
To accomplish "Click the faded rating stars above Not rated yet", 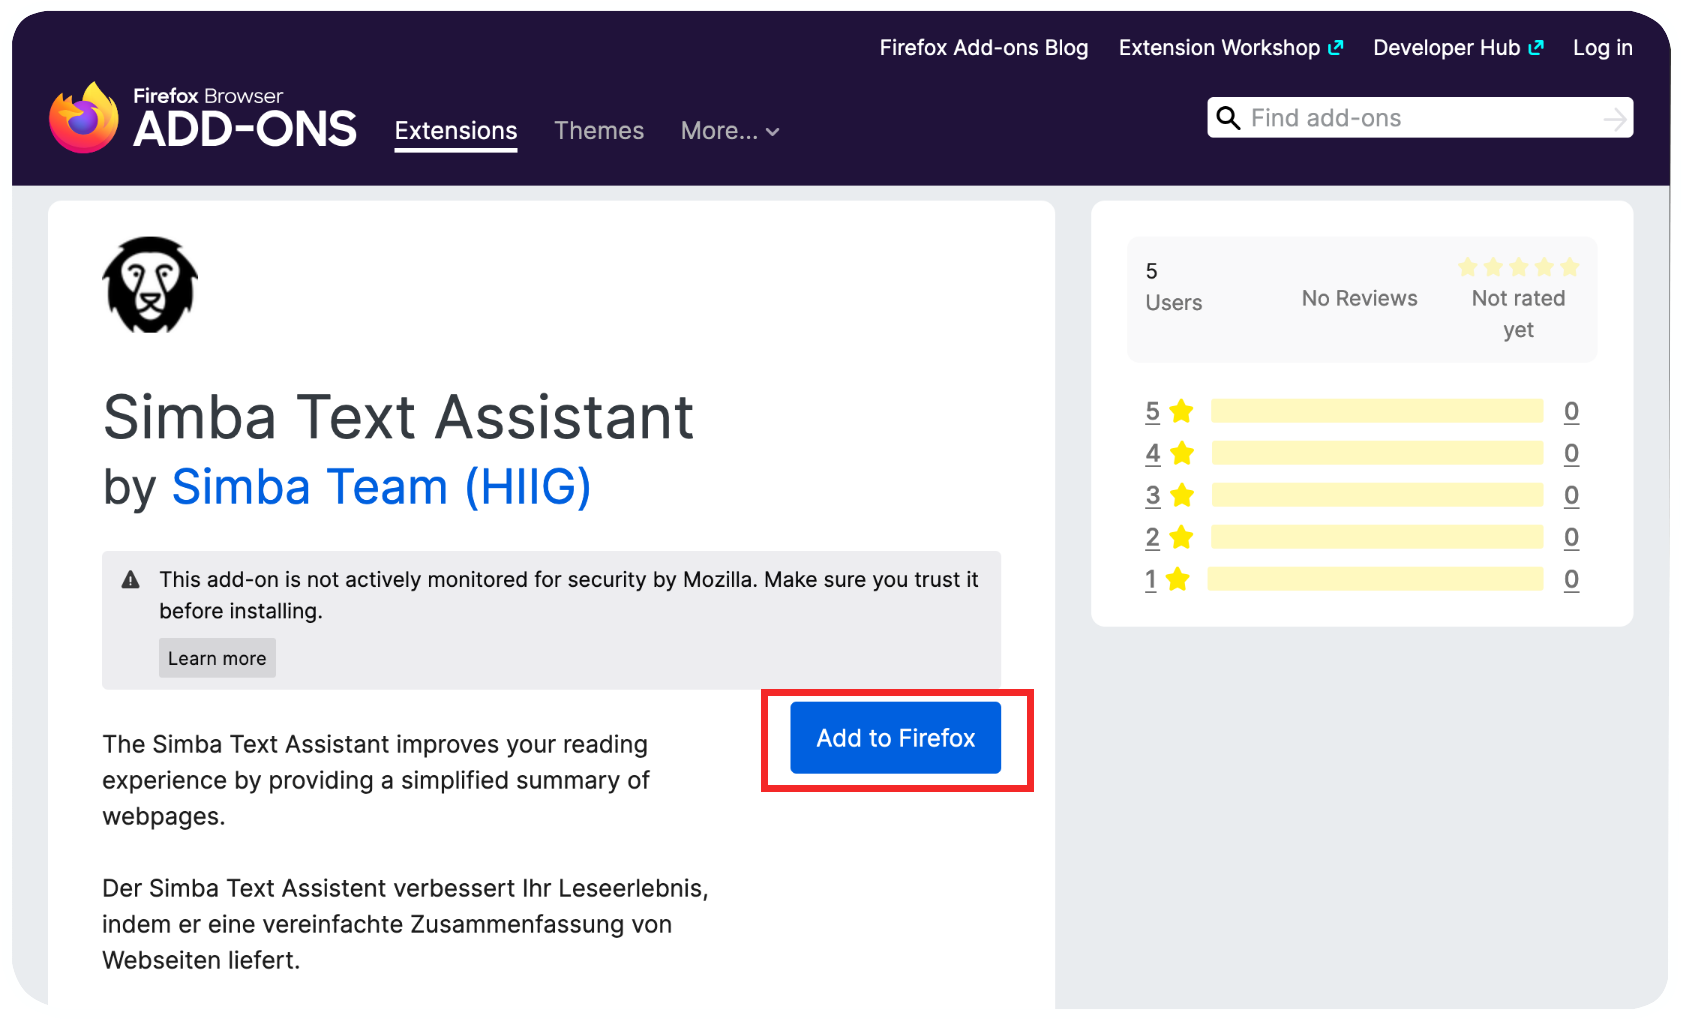I will tap(1518, 267).
